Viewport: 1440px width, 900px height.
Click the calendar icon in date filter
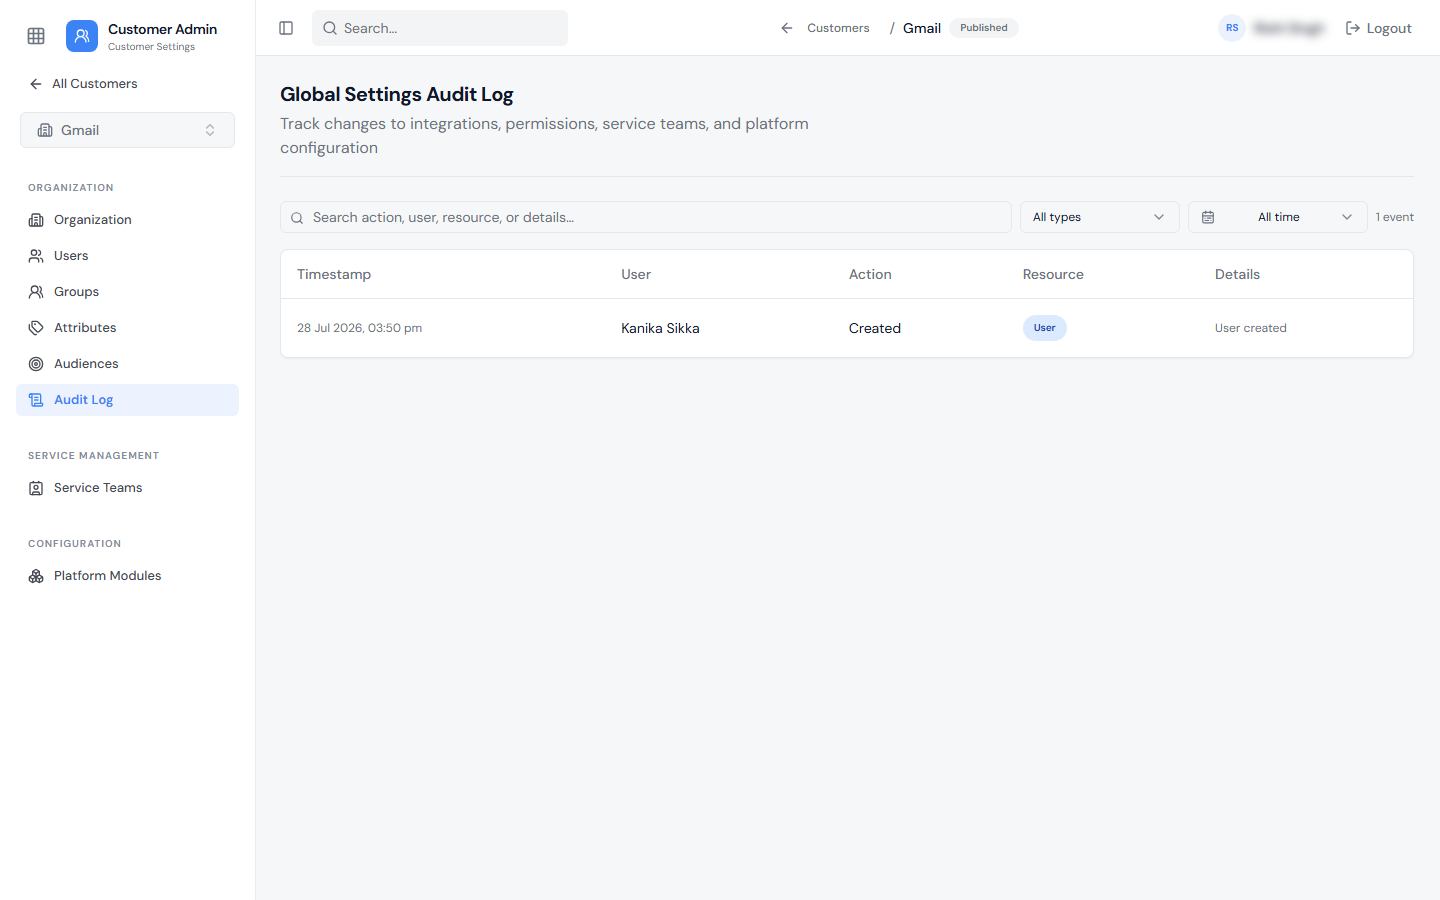tap(1208, 217)
